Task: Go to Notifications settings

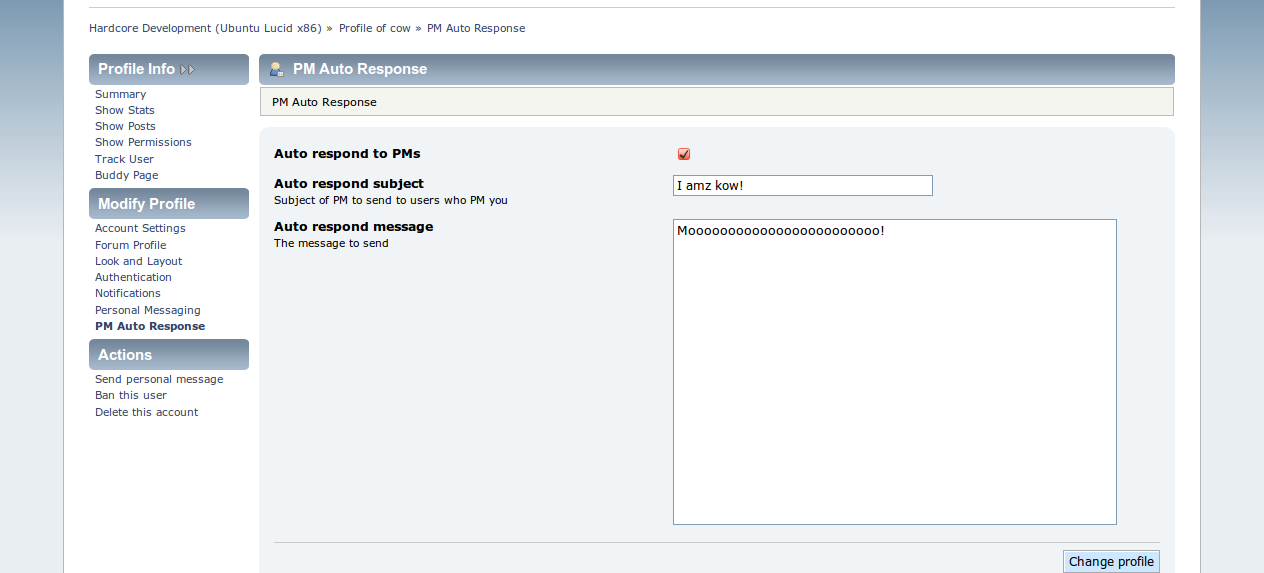Action: coord(127,293)
